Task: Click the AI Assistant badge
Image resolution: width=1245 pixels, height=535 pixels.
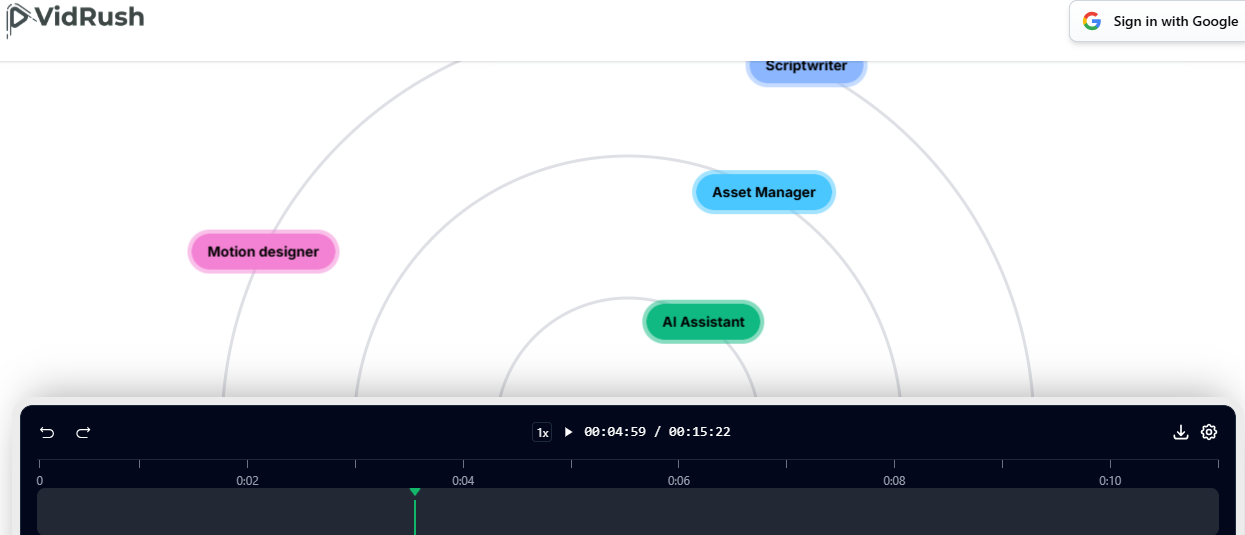Action: pos(703,322)
